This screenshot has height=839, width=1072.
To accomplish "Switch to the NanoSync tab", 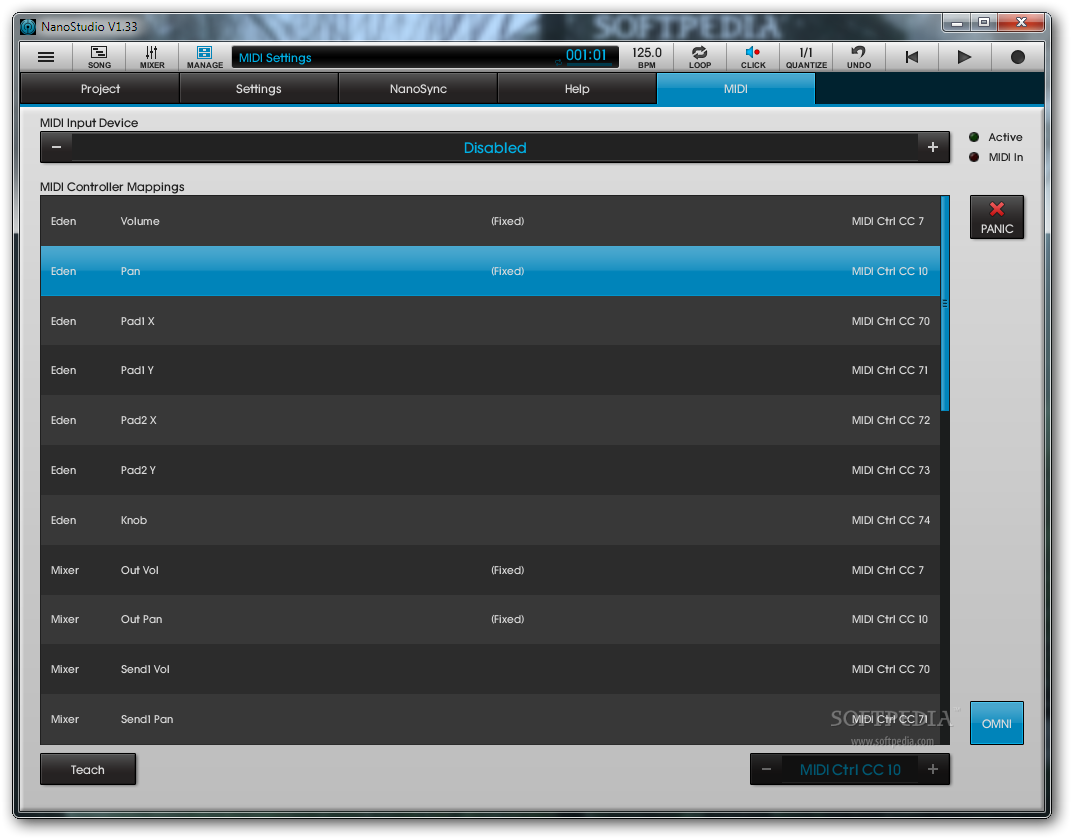I will pyautogui.click(x=418, y=89).
